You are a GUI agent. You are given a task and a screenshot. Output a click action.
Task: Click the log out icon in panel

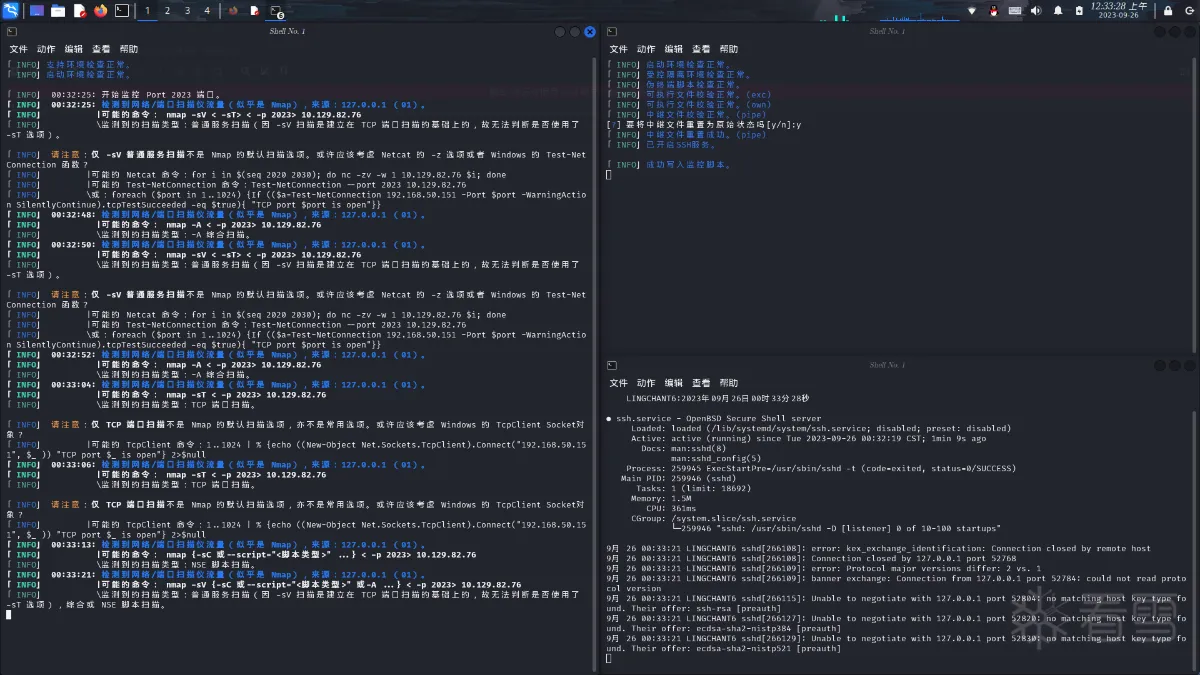pyautogui.click(x=1188, y=11)
